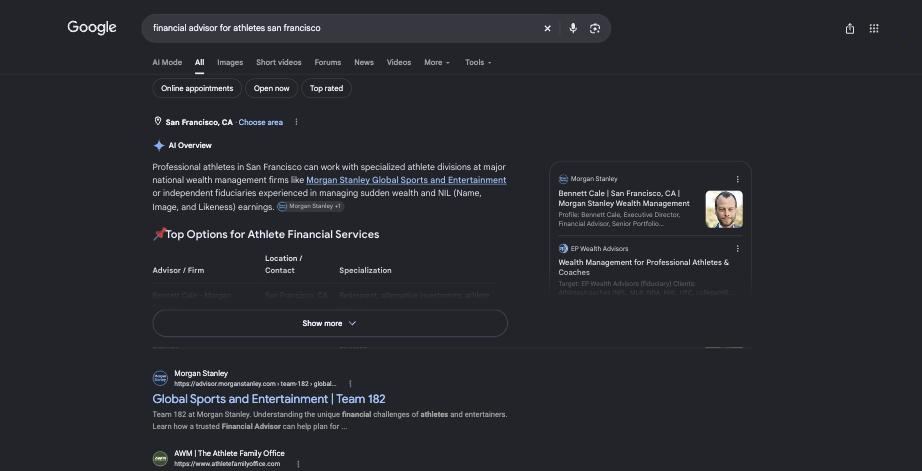
Task: Click the Google logo
Action: click(x=92, y=28)
